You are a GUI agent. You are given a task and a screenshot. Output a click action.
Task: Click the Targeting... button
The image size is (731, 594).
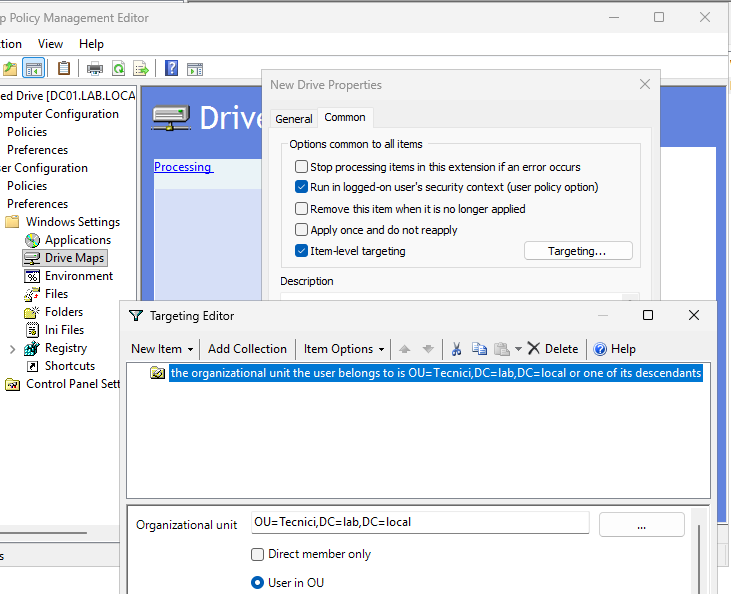tap(577, 251)
